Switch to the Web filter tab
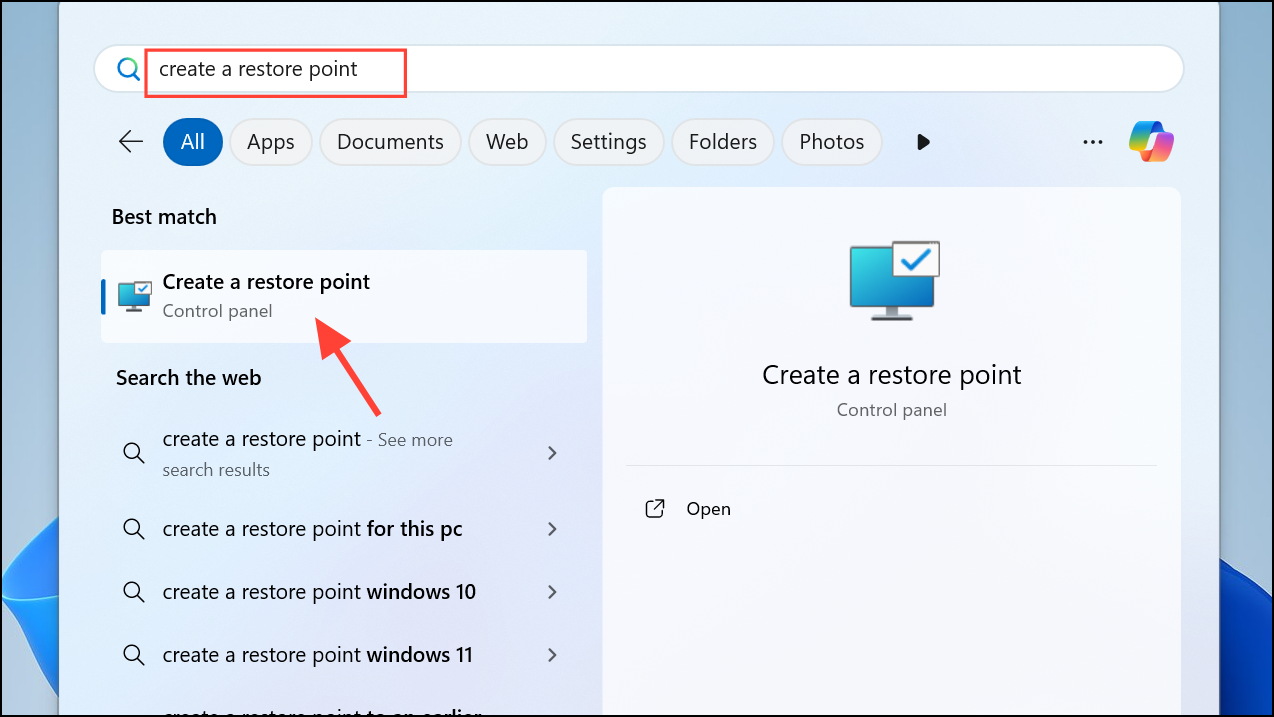 (x=507, y=142)
